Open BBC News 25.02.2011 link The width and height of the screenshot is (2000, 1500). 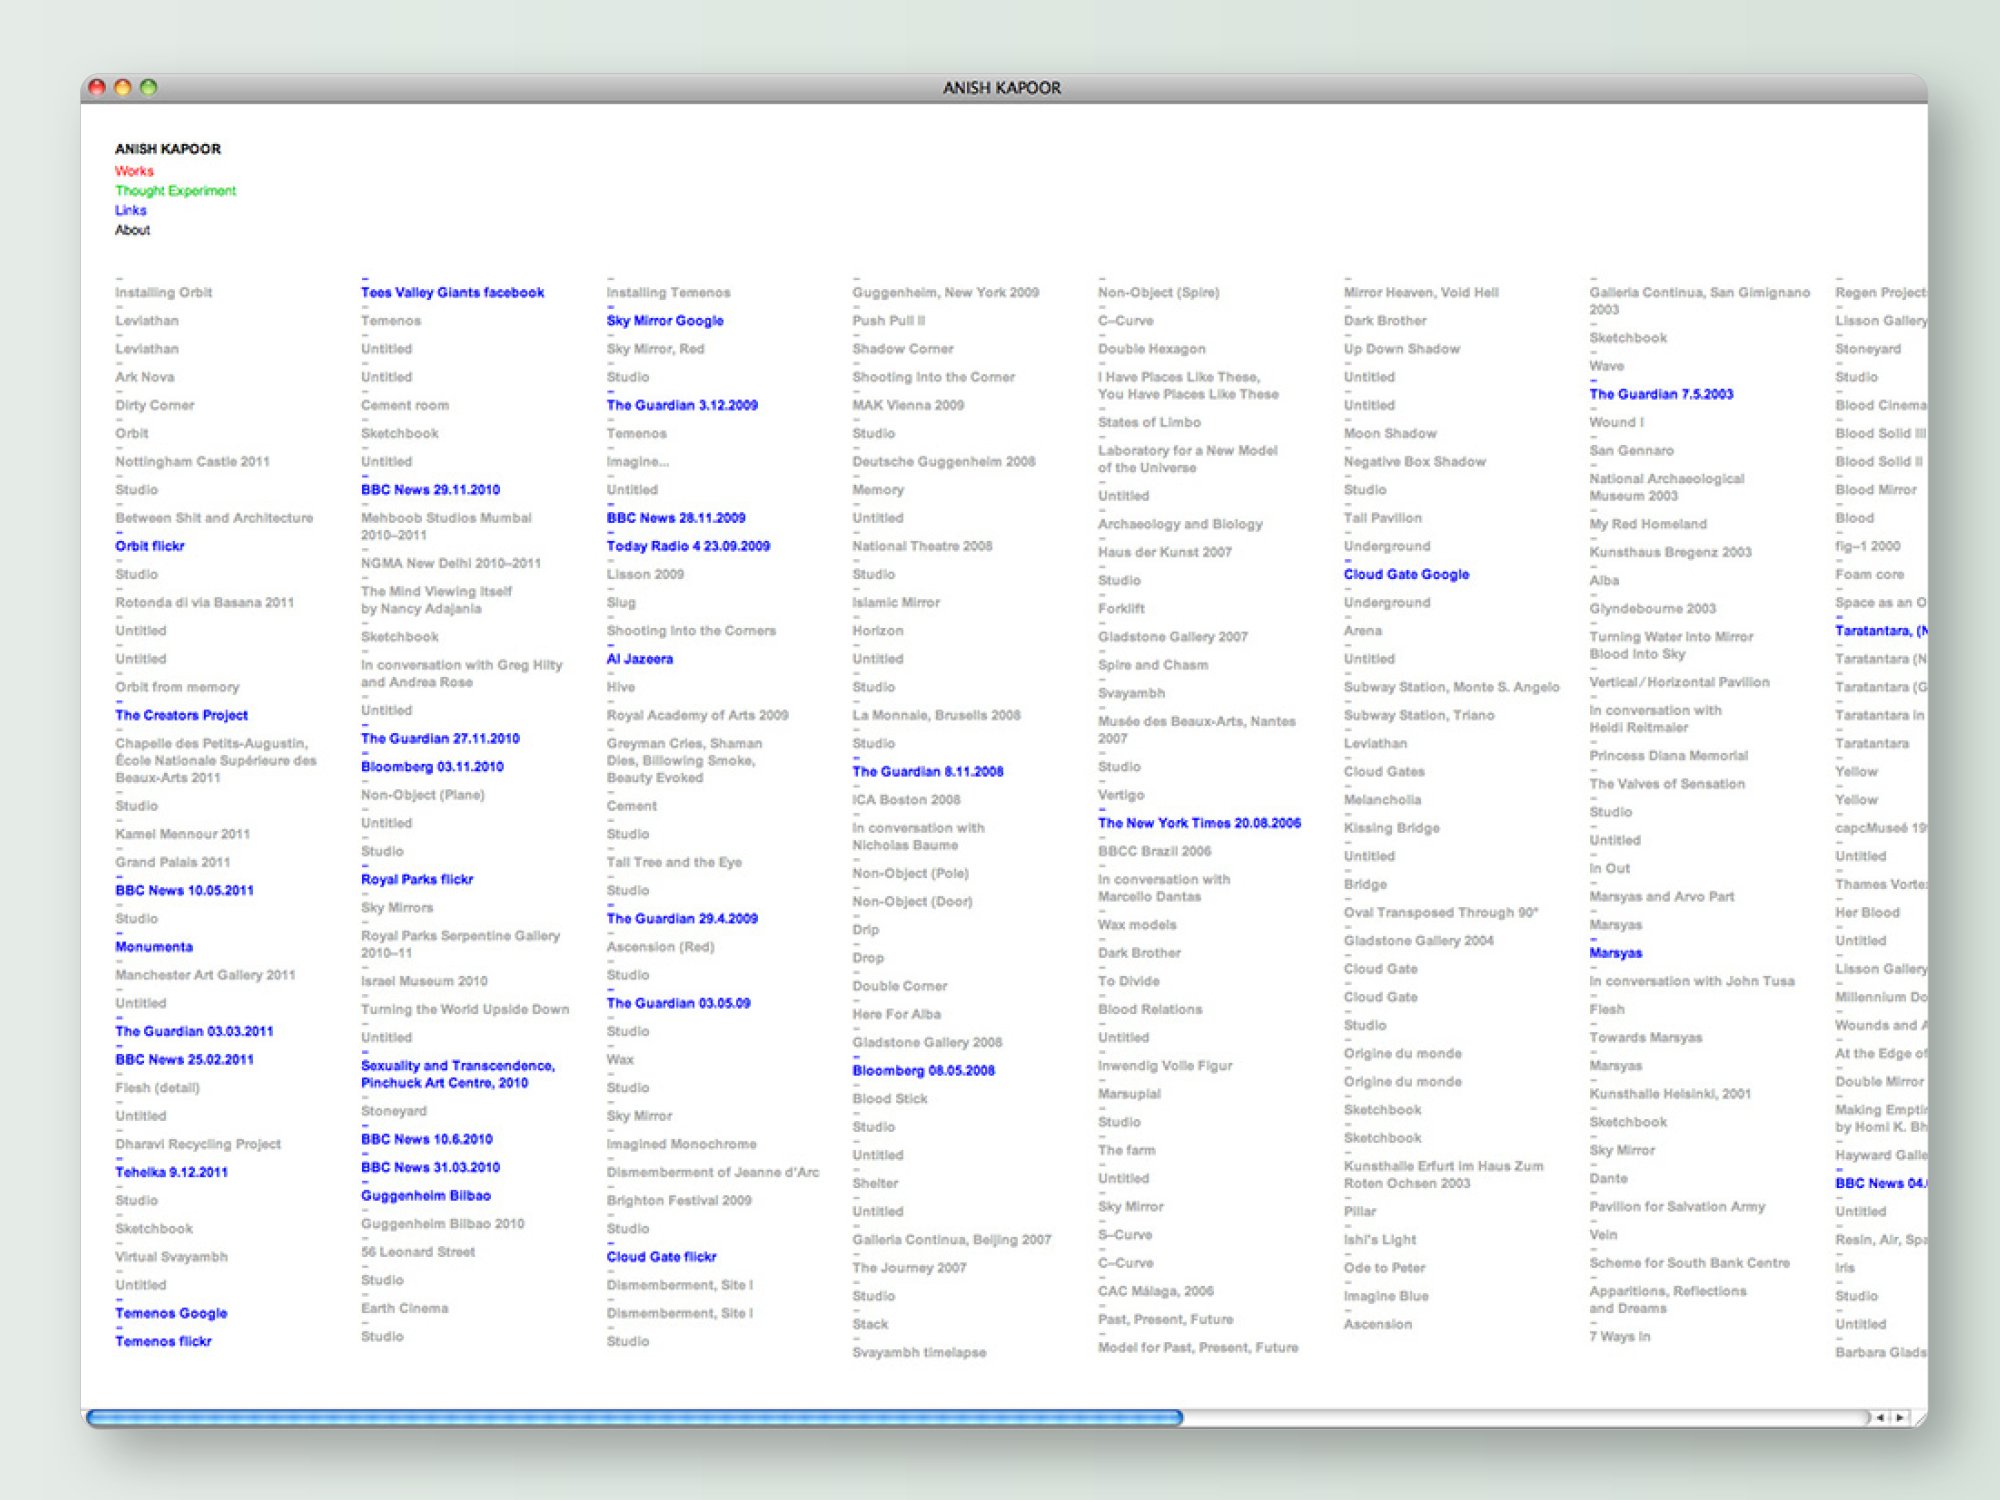tap(184, 1059)
